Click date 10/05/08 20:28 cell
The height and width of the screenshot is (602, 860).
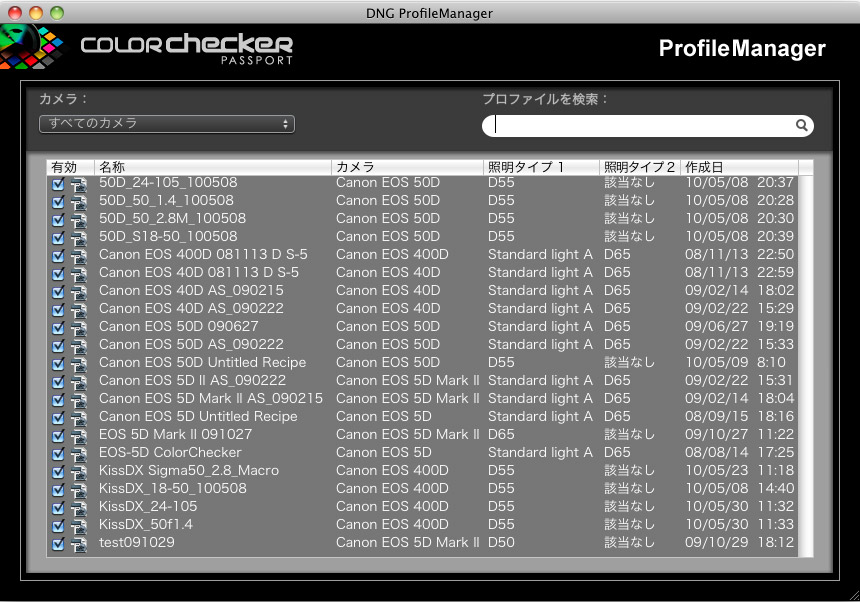pos(739,200)
